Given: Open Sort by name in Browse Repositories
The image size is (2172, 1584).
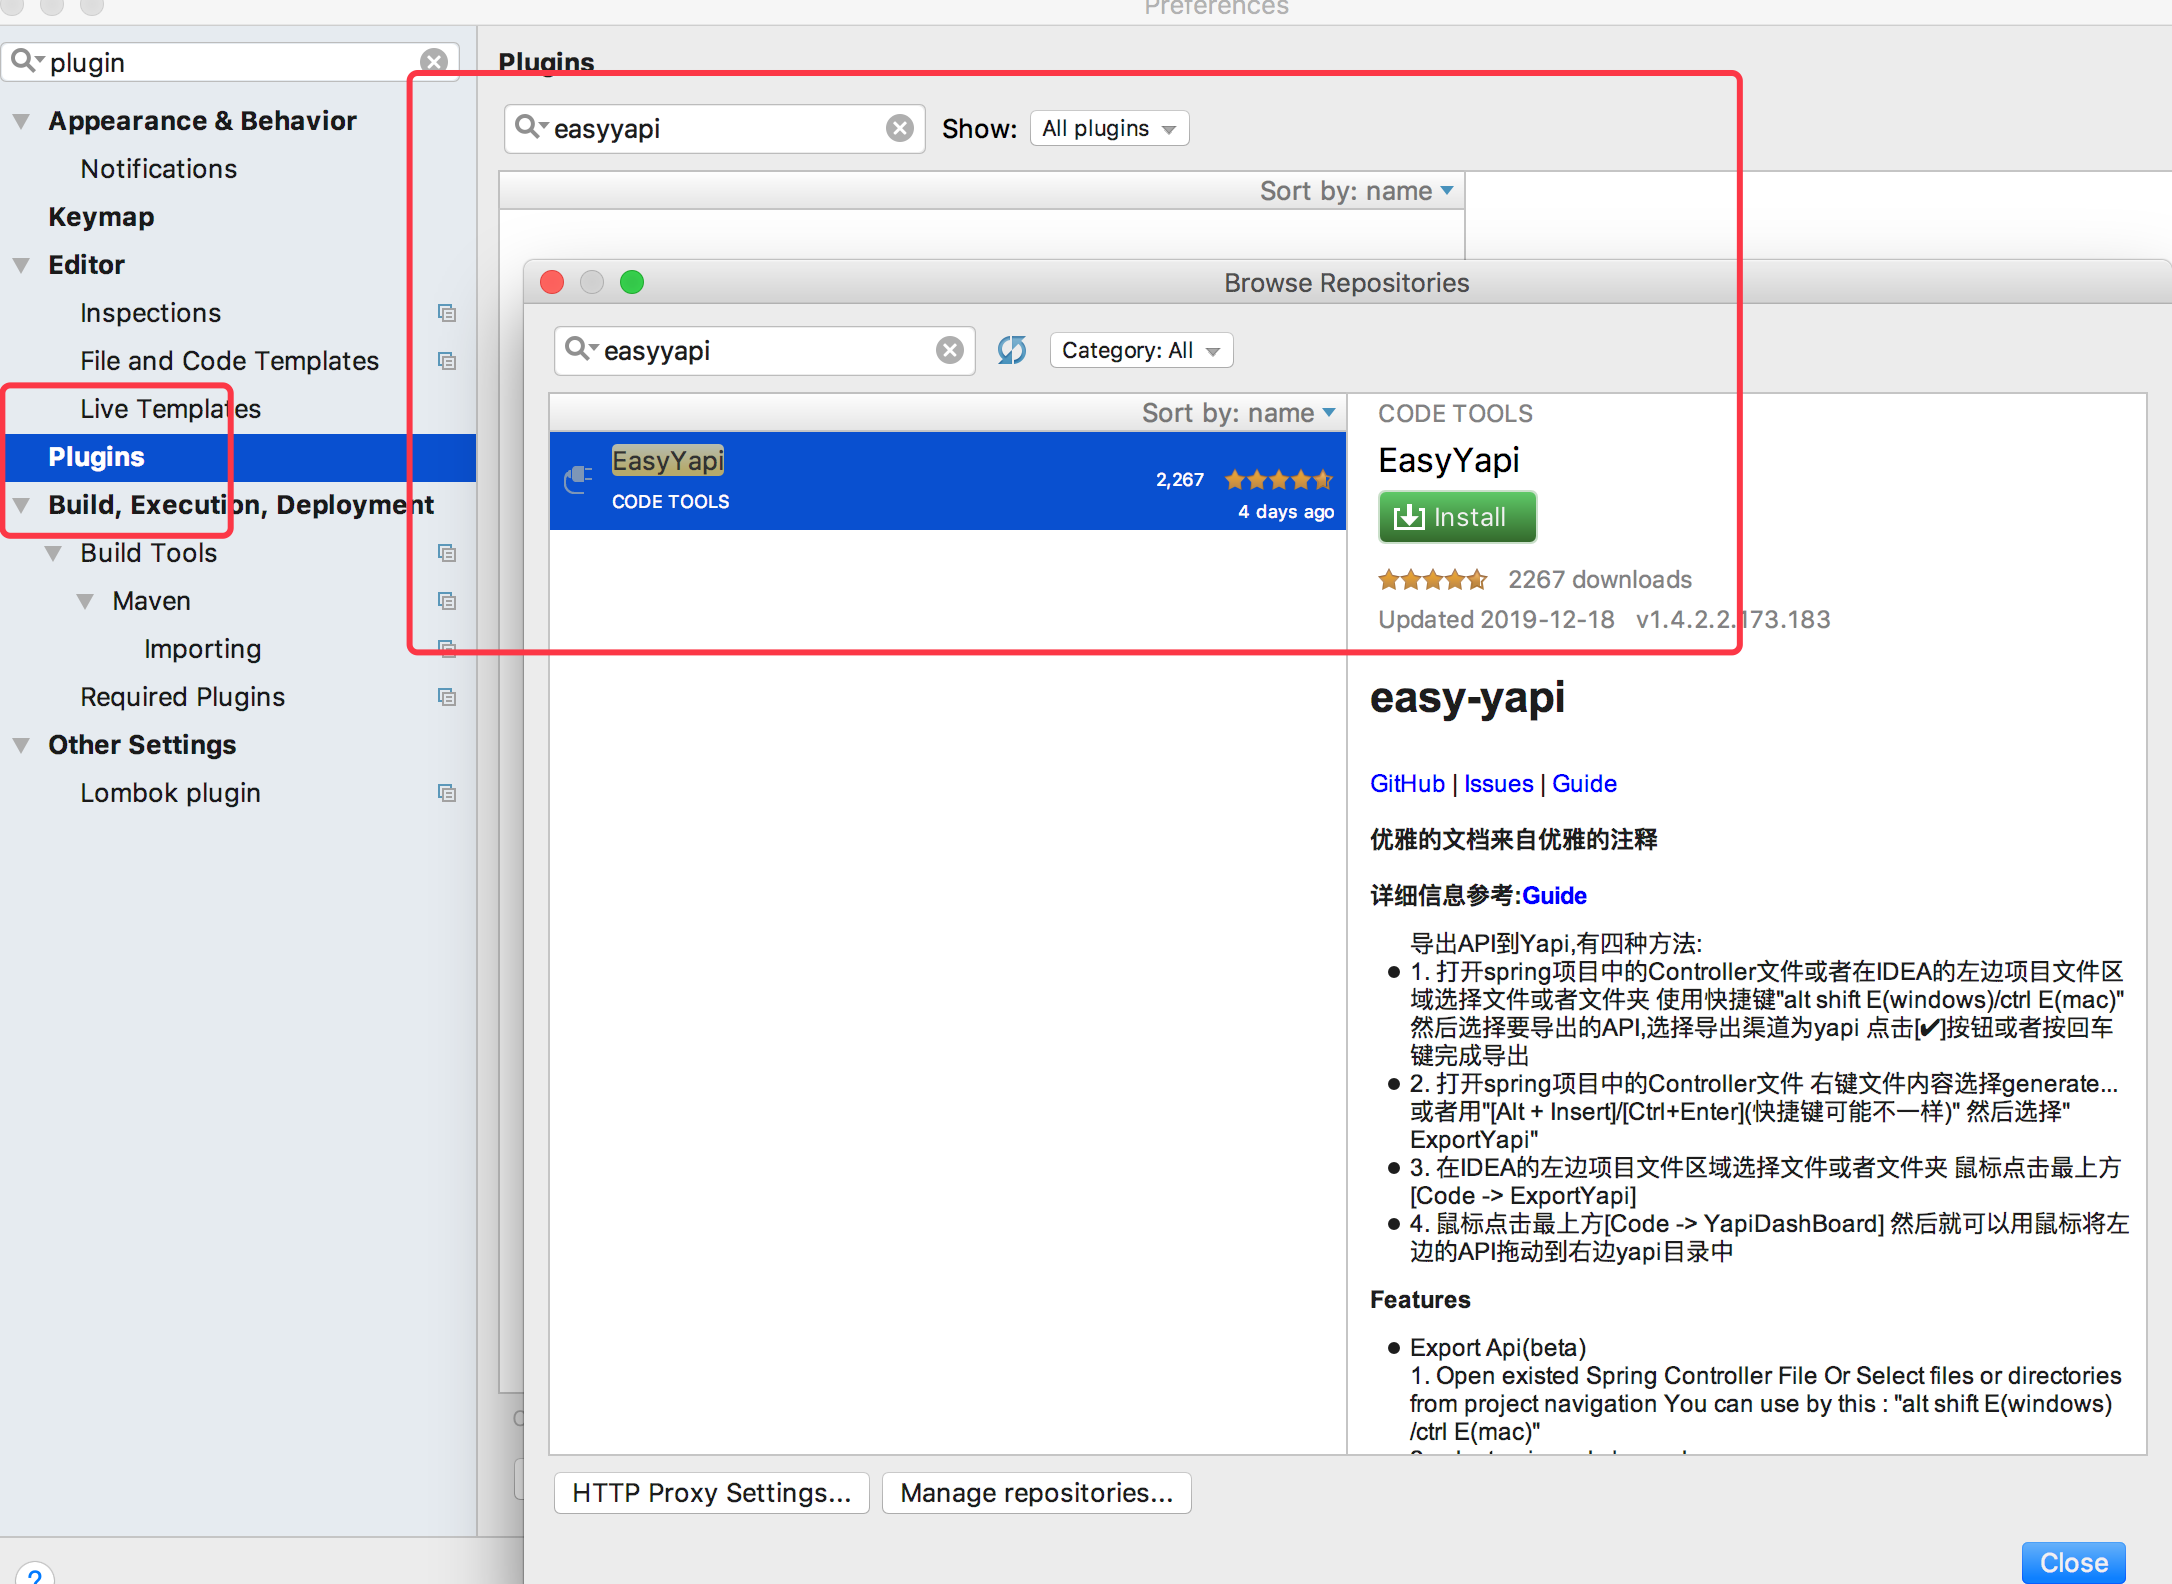Looking at the screenshot, I should tap(1238, 413).
